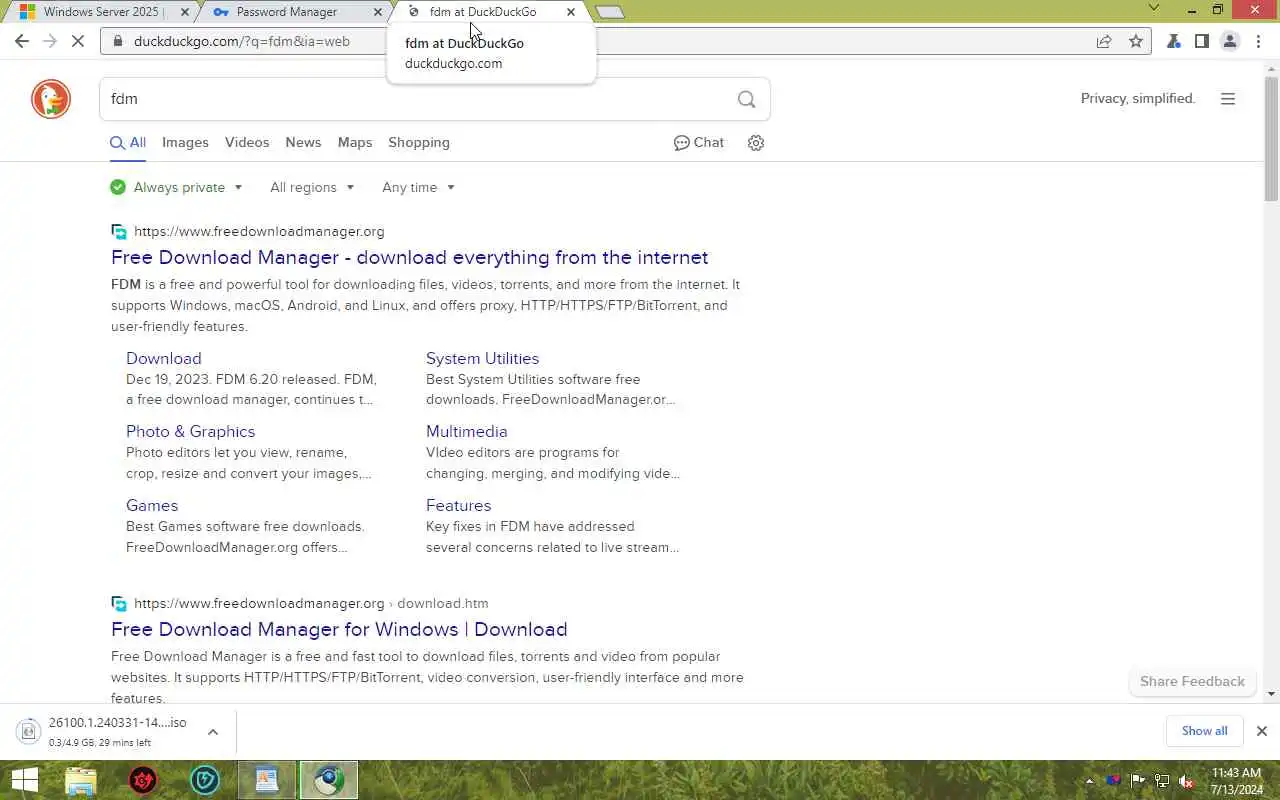
Task: Click the Share Feedback button
Action: click(1192, 682)
